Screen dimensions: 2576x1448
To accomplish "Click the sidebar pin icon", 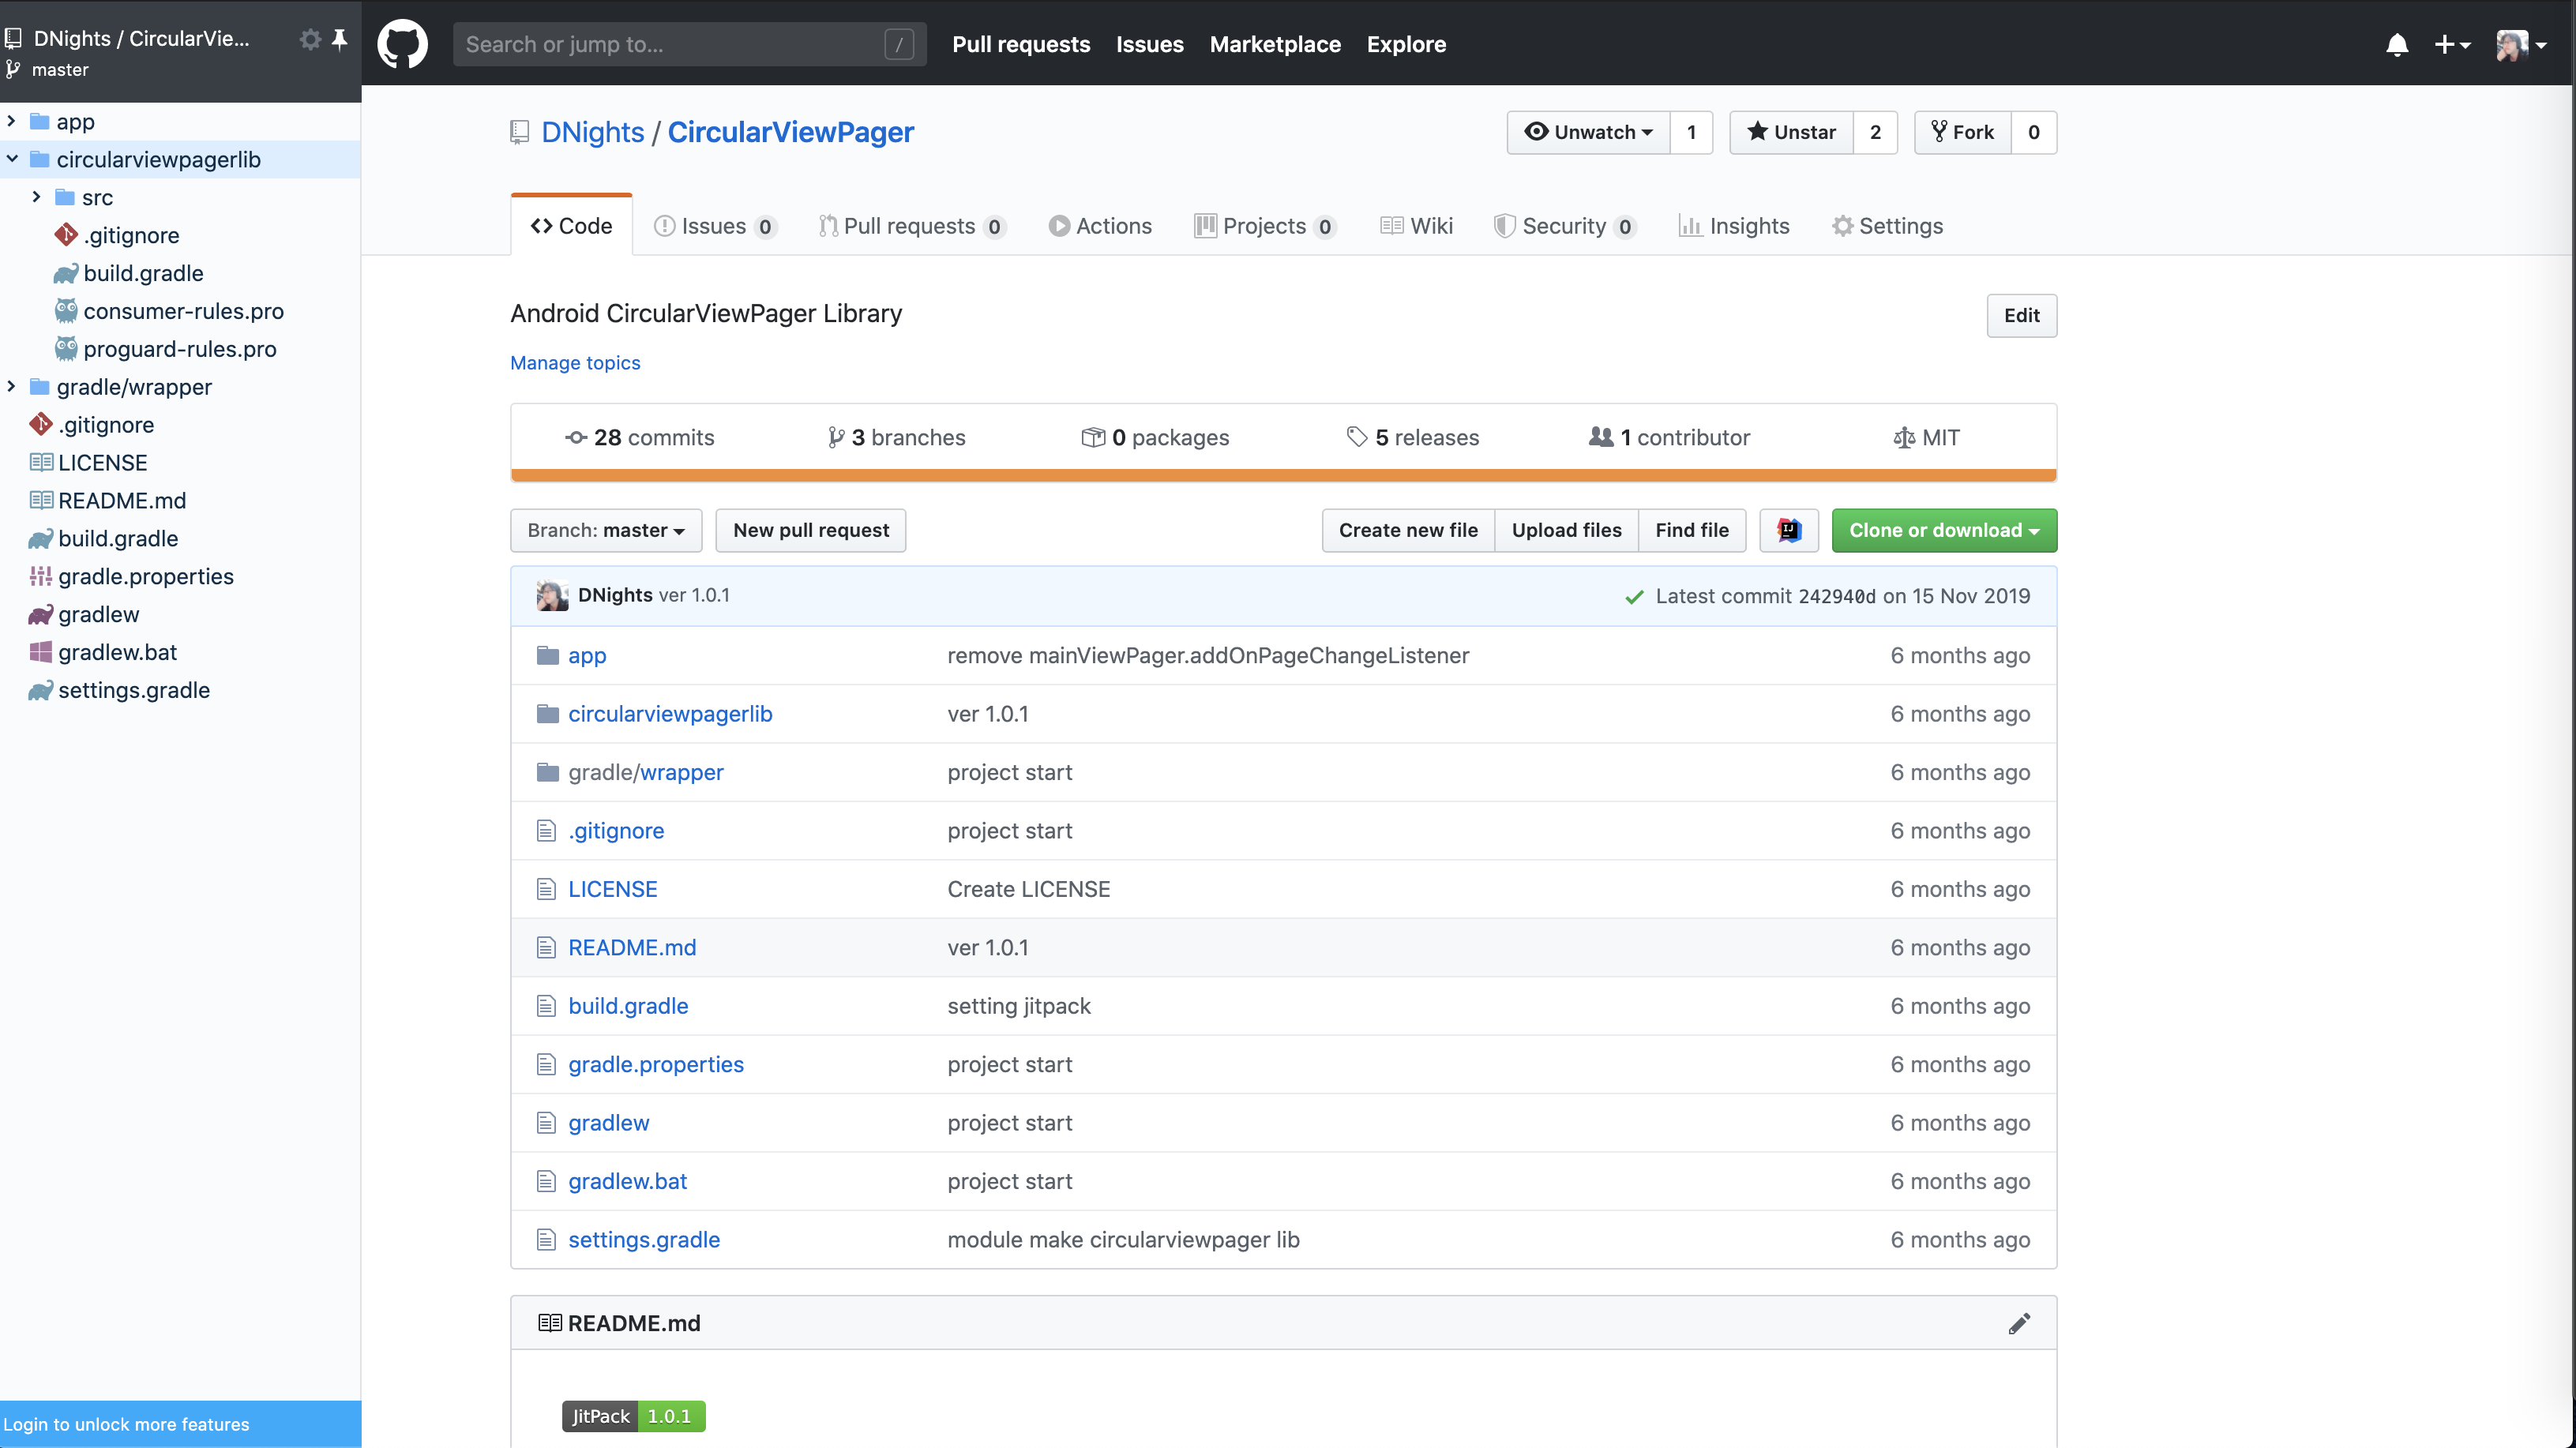I will coord(340,39).
